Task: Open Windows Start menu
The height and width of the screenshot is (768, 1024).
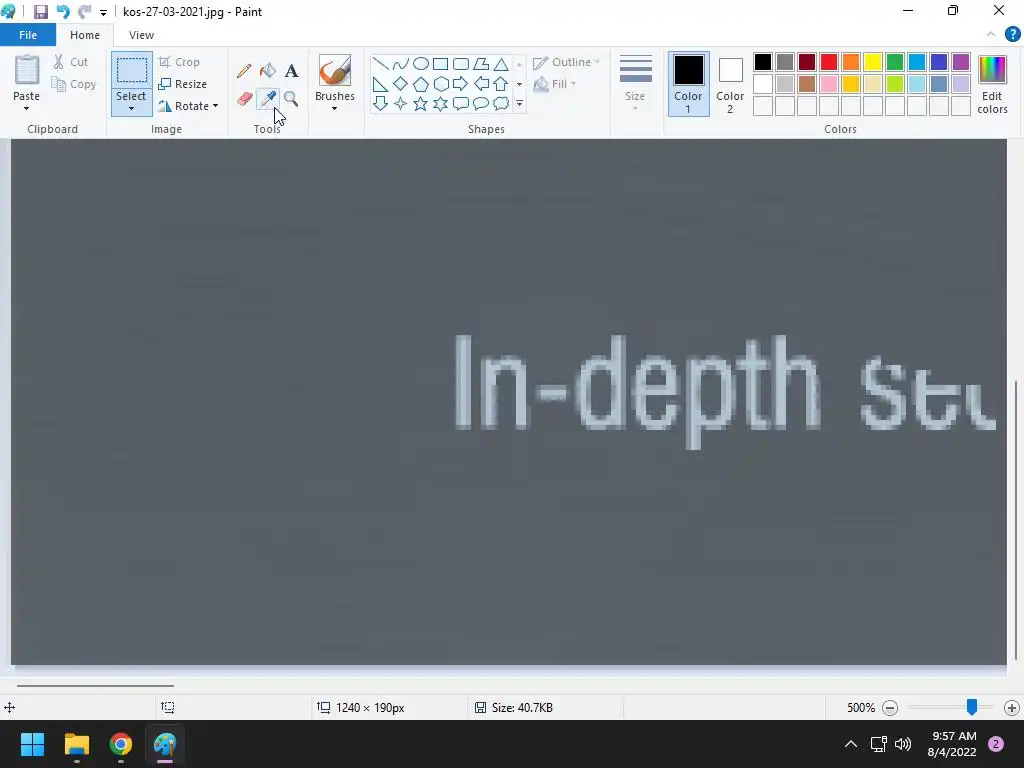Action: click(32, 744)
